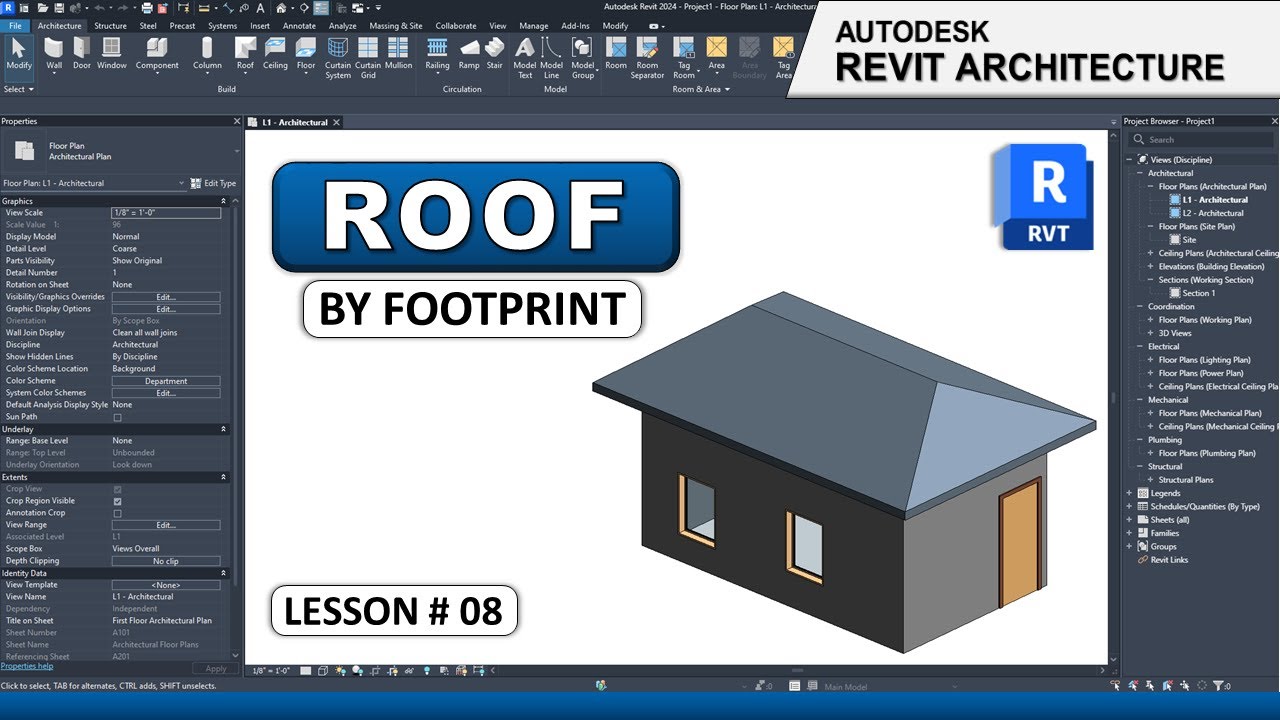Switch to the Annotate ribbon tab

pos(299,26)
